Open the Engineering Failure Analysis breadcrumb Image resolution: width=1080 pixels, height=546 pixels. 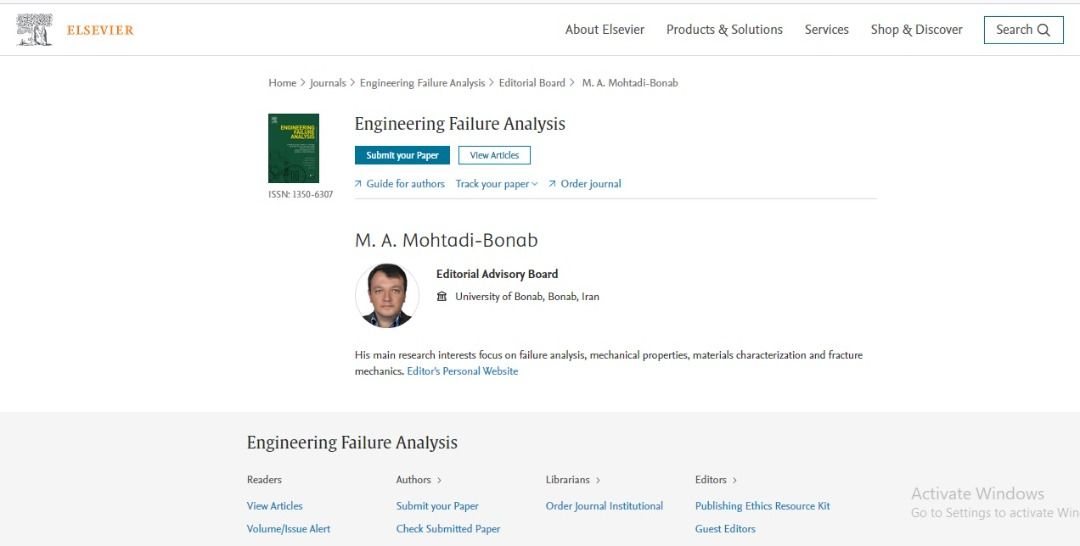[x=422, y=83]
